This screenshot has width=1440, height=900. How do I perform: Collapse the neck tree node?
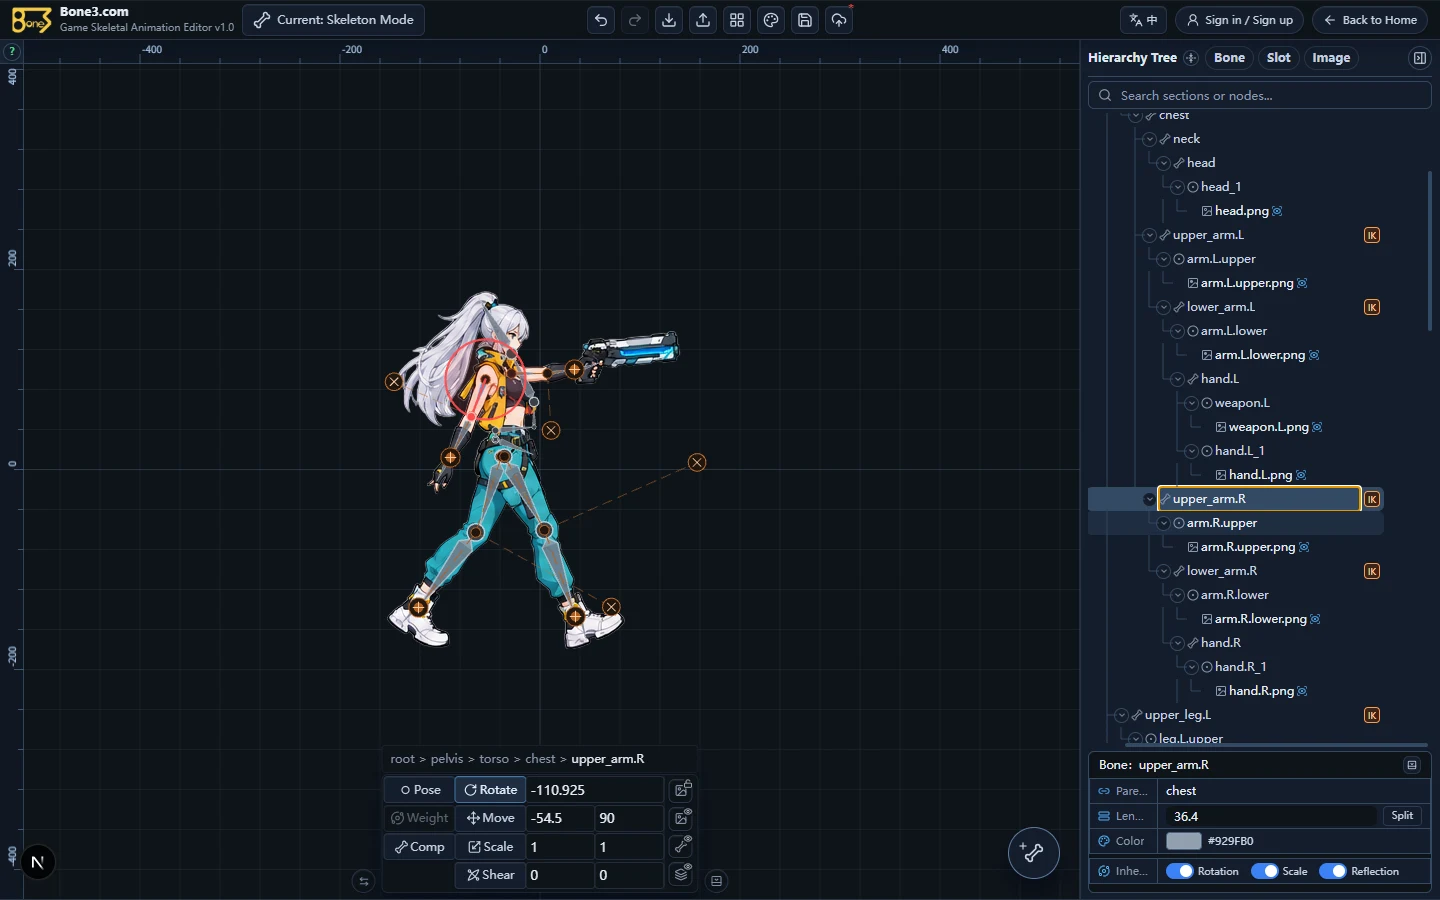1150,139
